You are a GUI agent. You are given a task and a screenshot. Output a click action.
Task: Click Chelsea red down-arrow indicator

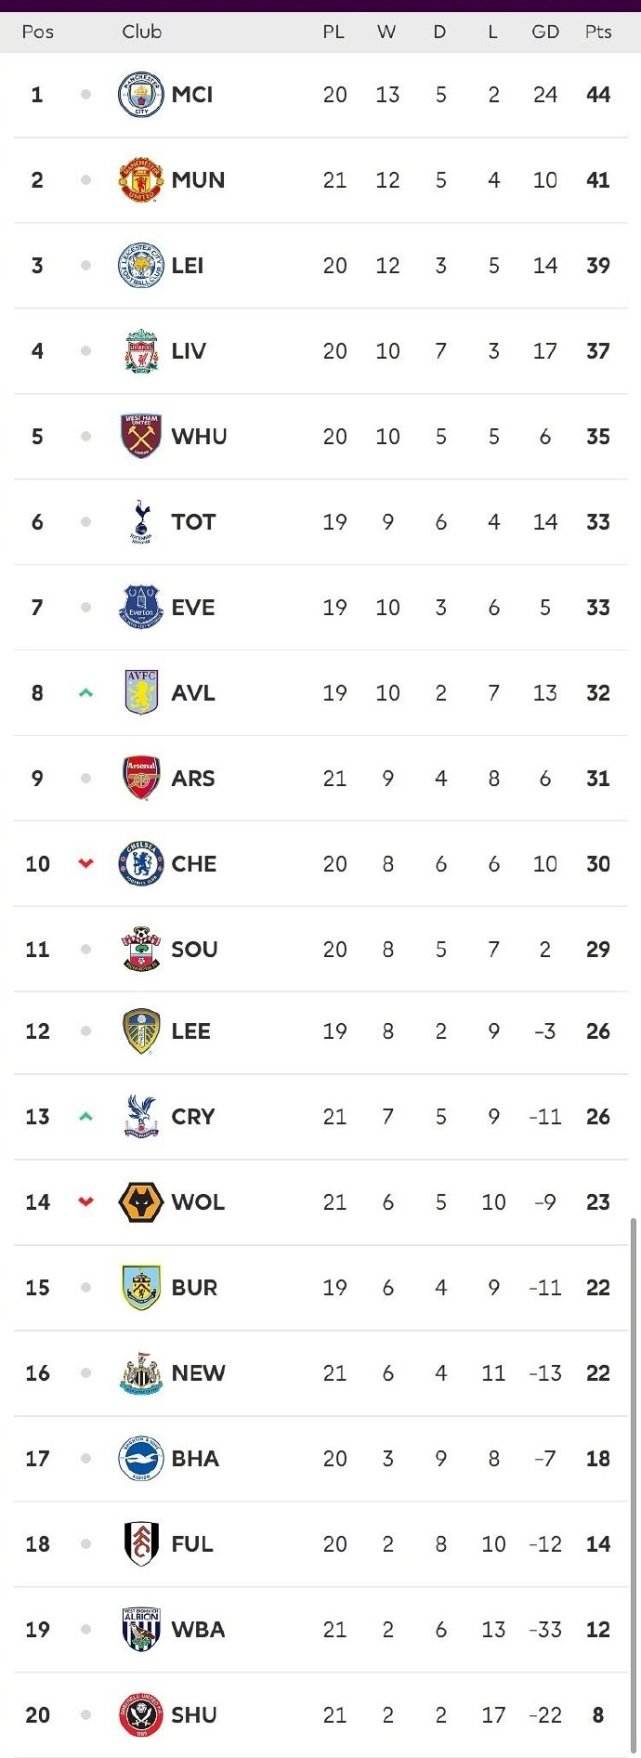pyautogui.click(x=86, y=864)
